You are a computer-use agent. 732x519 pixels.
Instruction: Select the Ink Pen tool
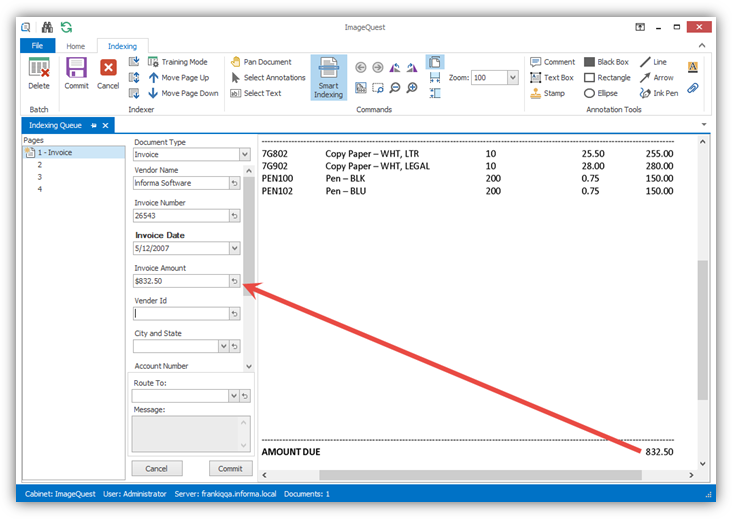click(x=659, y=93)
